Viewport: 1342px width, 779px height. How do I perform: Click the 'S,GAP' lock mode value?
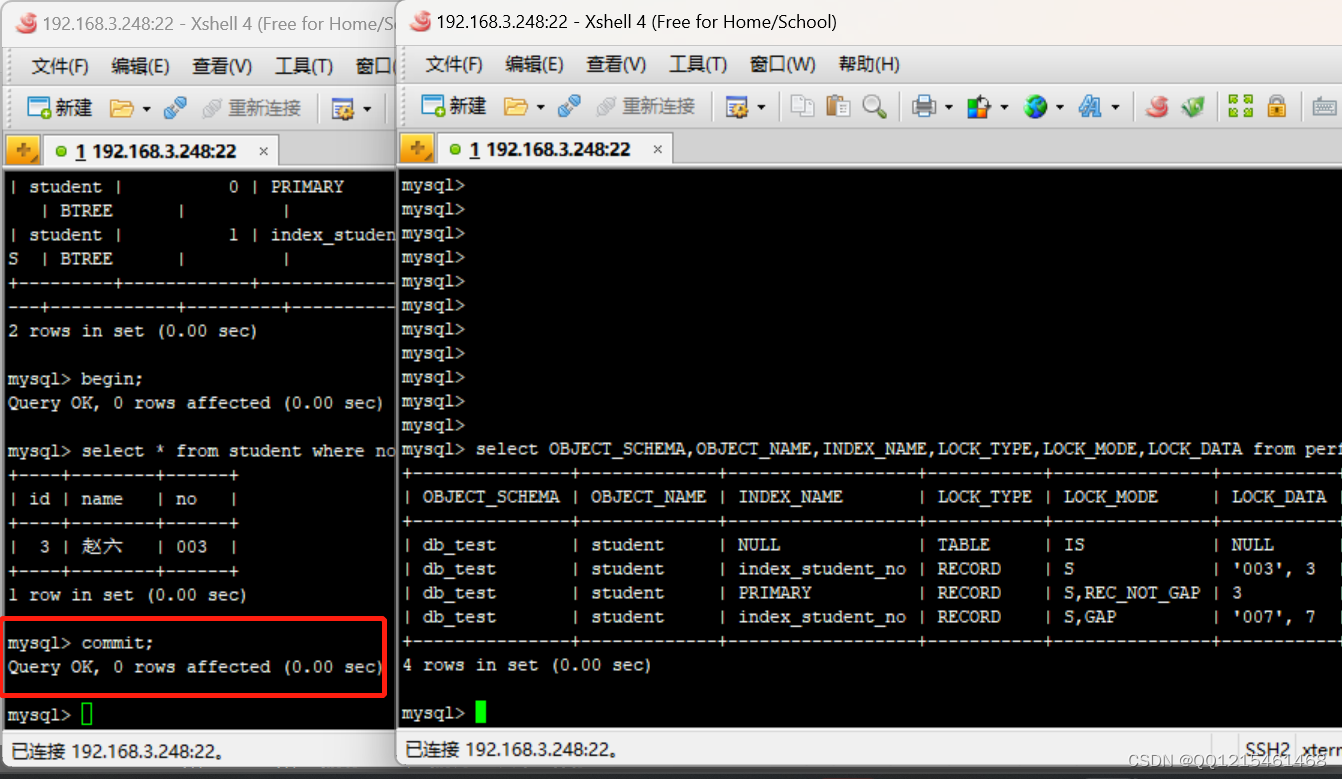click(1090, 617)
